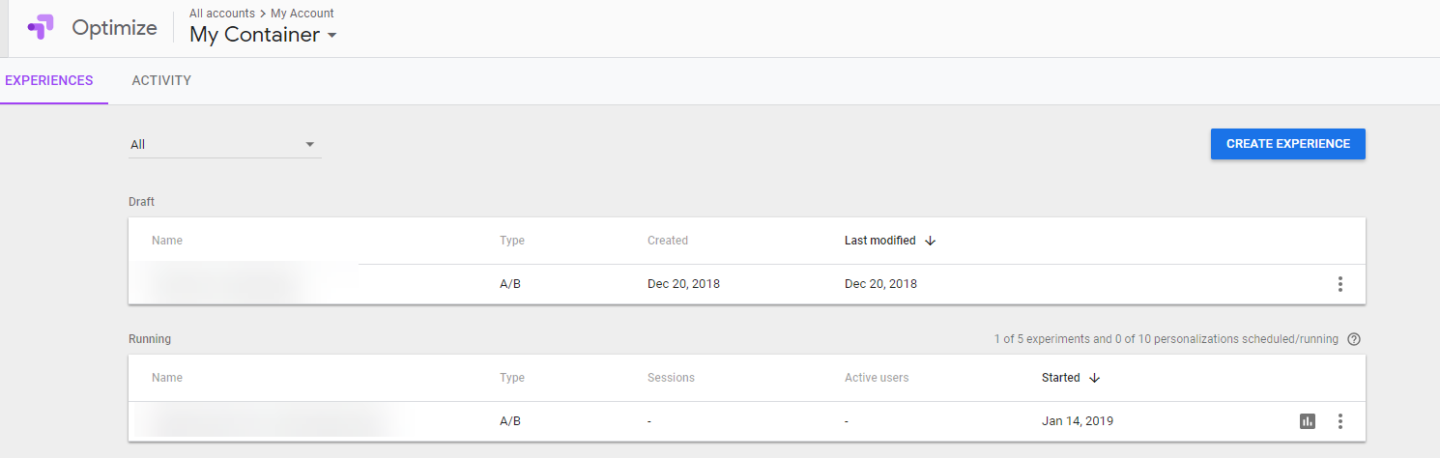Click the Active users column header
The width and height of the screenshot is (1440, 458).
point(877,378)
